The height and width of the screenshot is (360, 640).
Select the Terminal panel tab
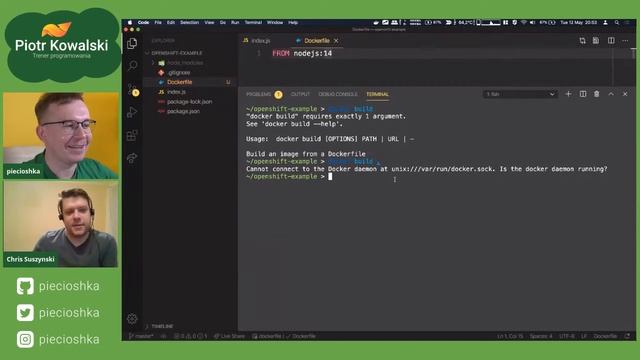[378, 94]
